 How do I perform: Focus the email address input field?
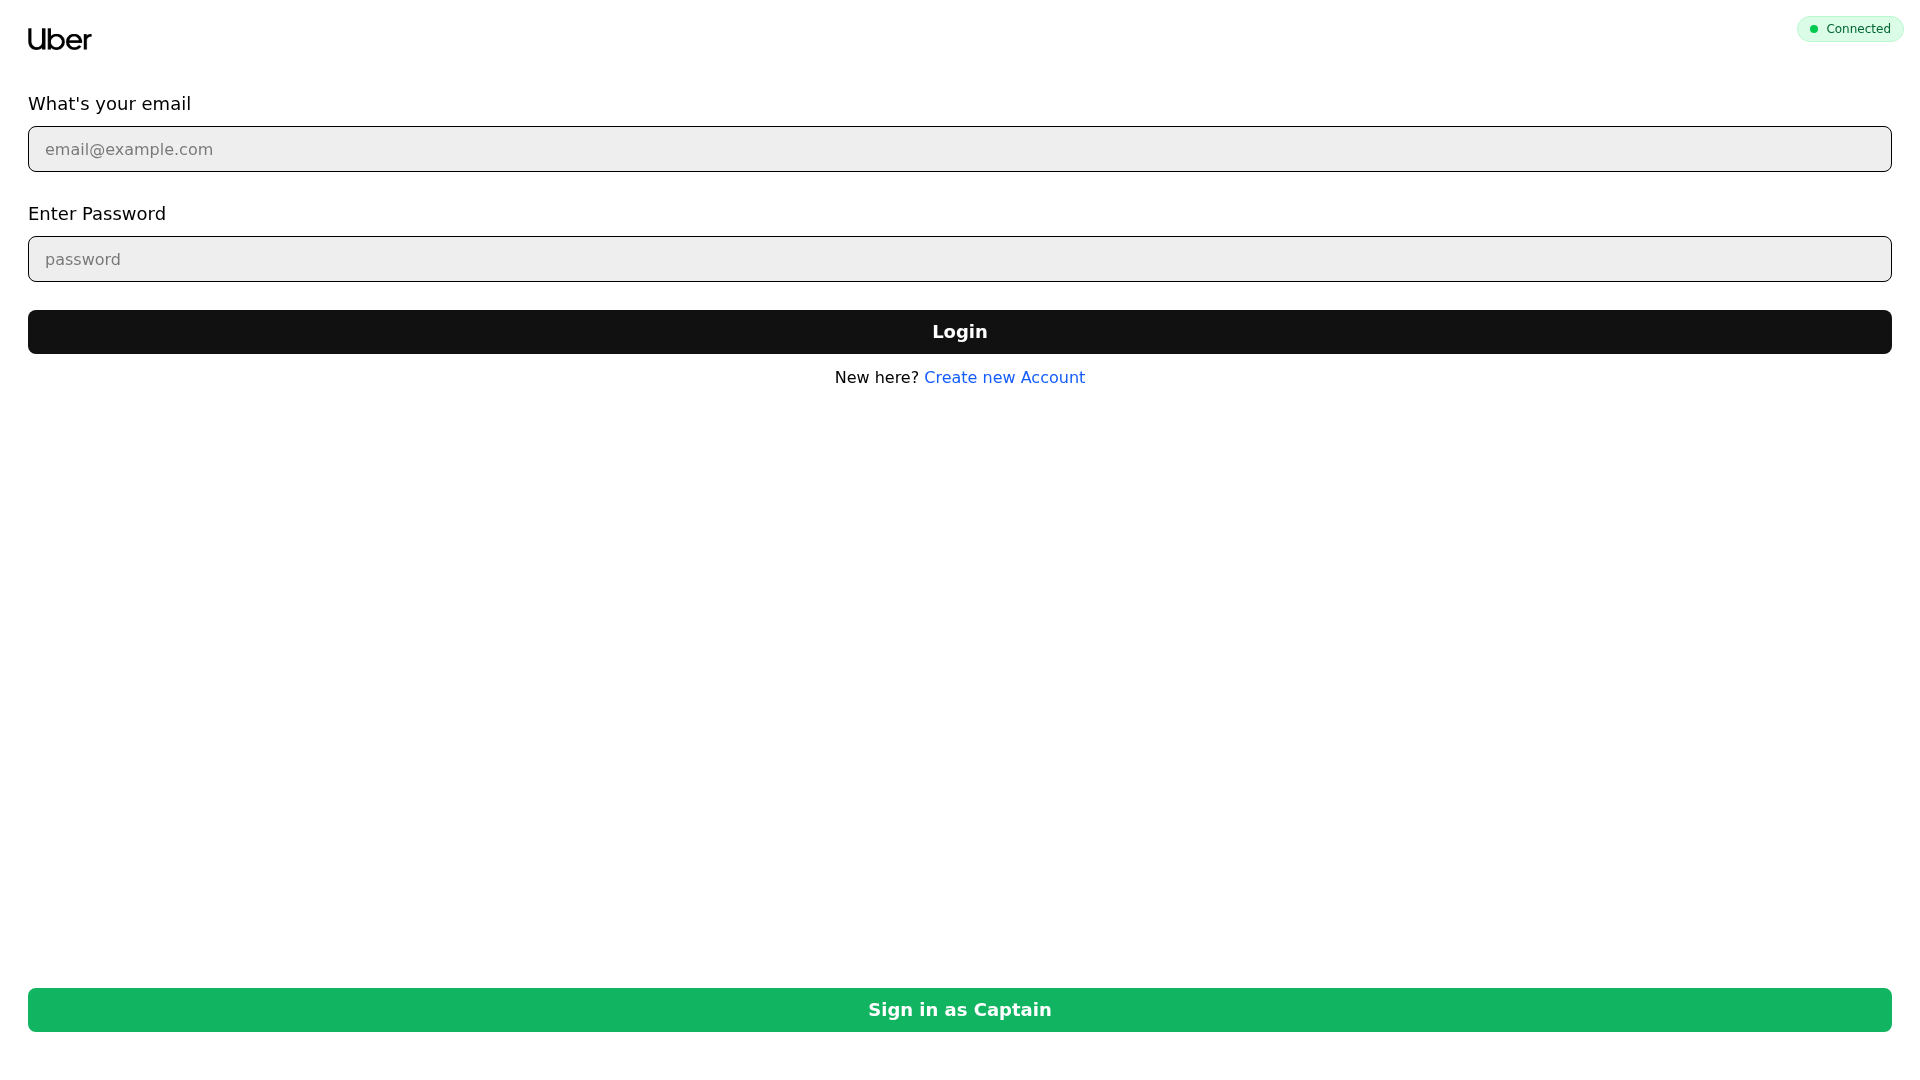tap(960, 149)
